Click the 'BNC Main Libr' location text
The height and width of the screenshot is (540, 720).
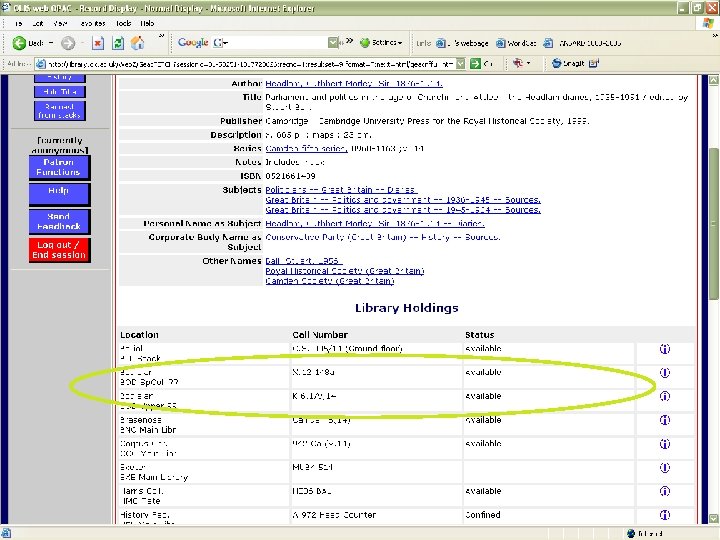148,430
